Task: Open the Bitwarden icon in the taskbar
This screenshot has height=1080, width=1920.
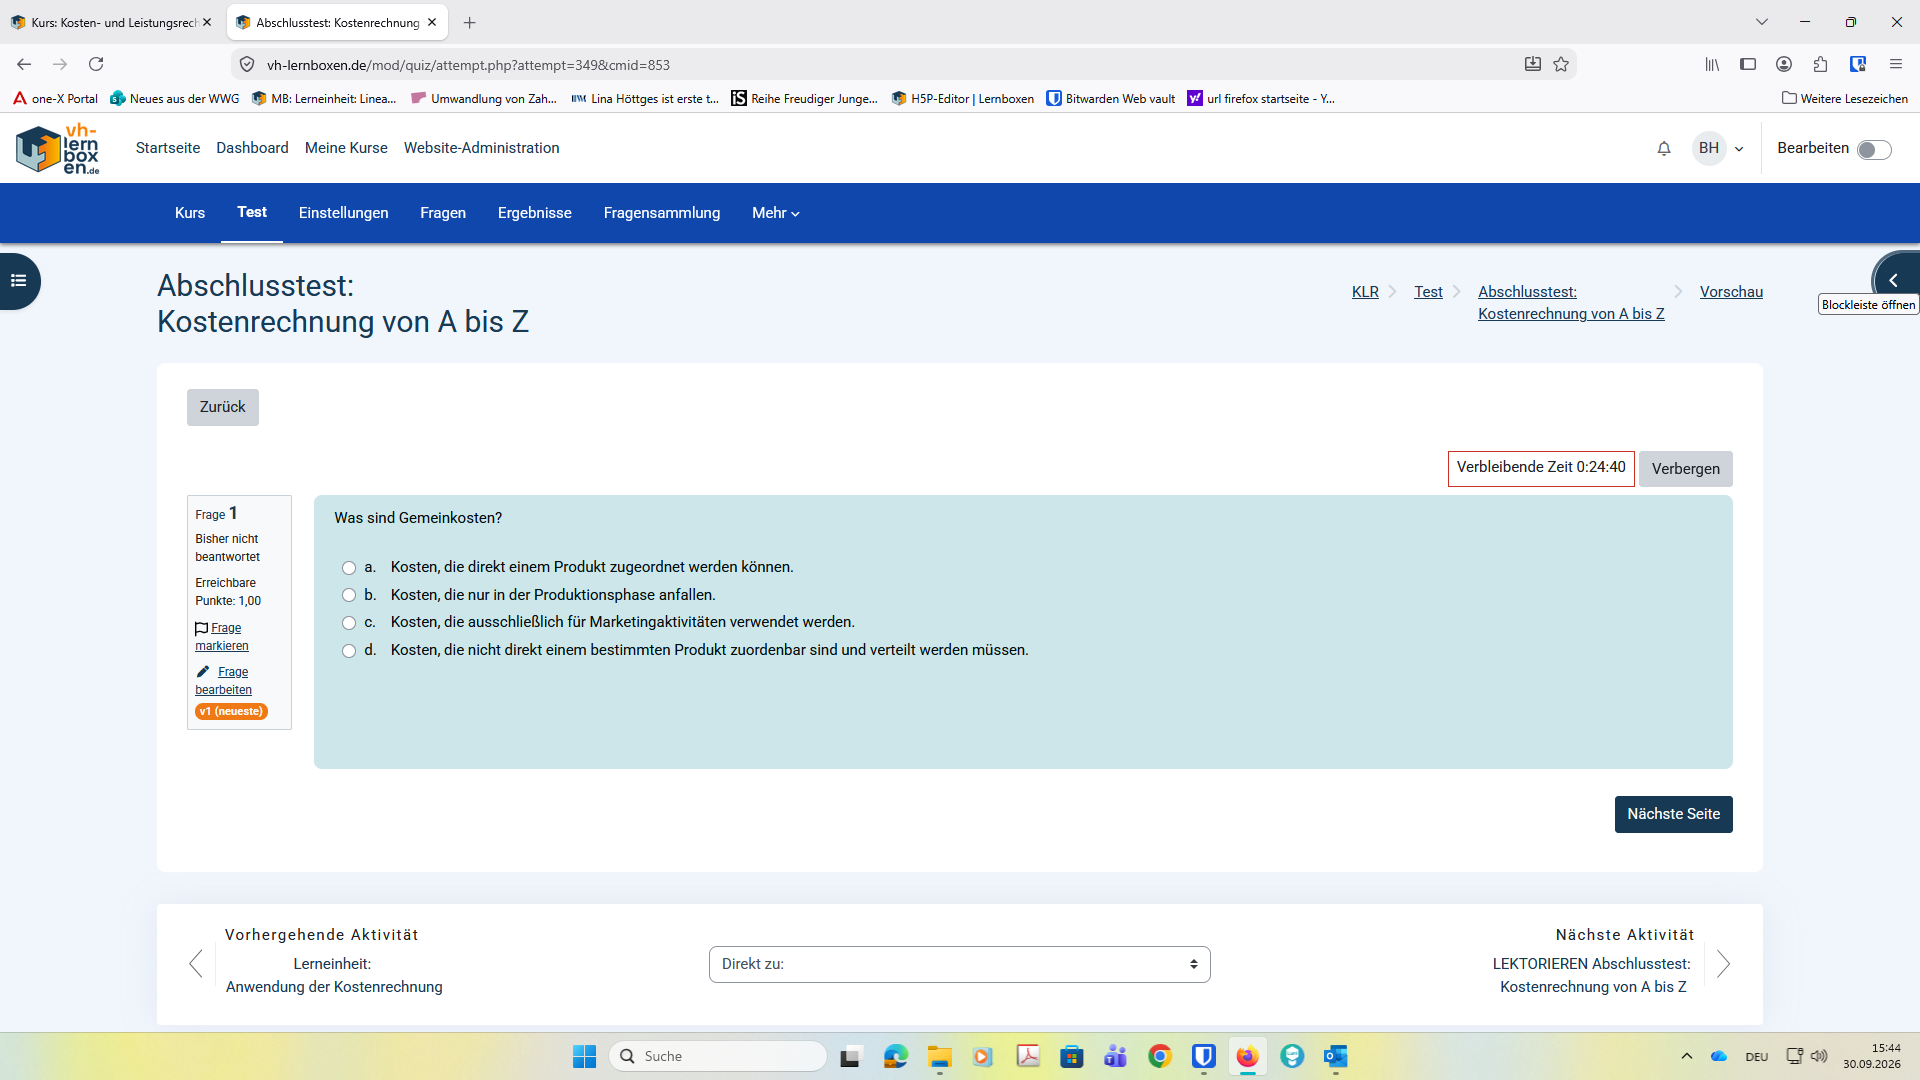Action: (x=1203, y=1056)
